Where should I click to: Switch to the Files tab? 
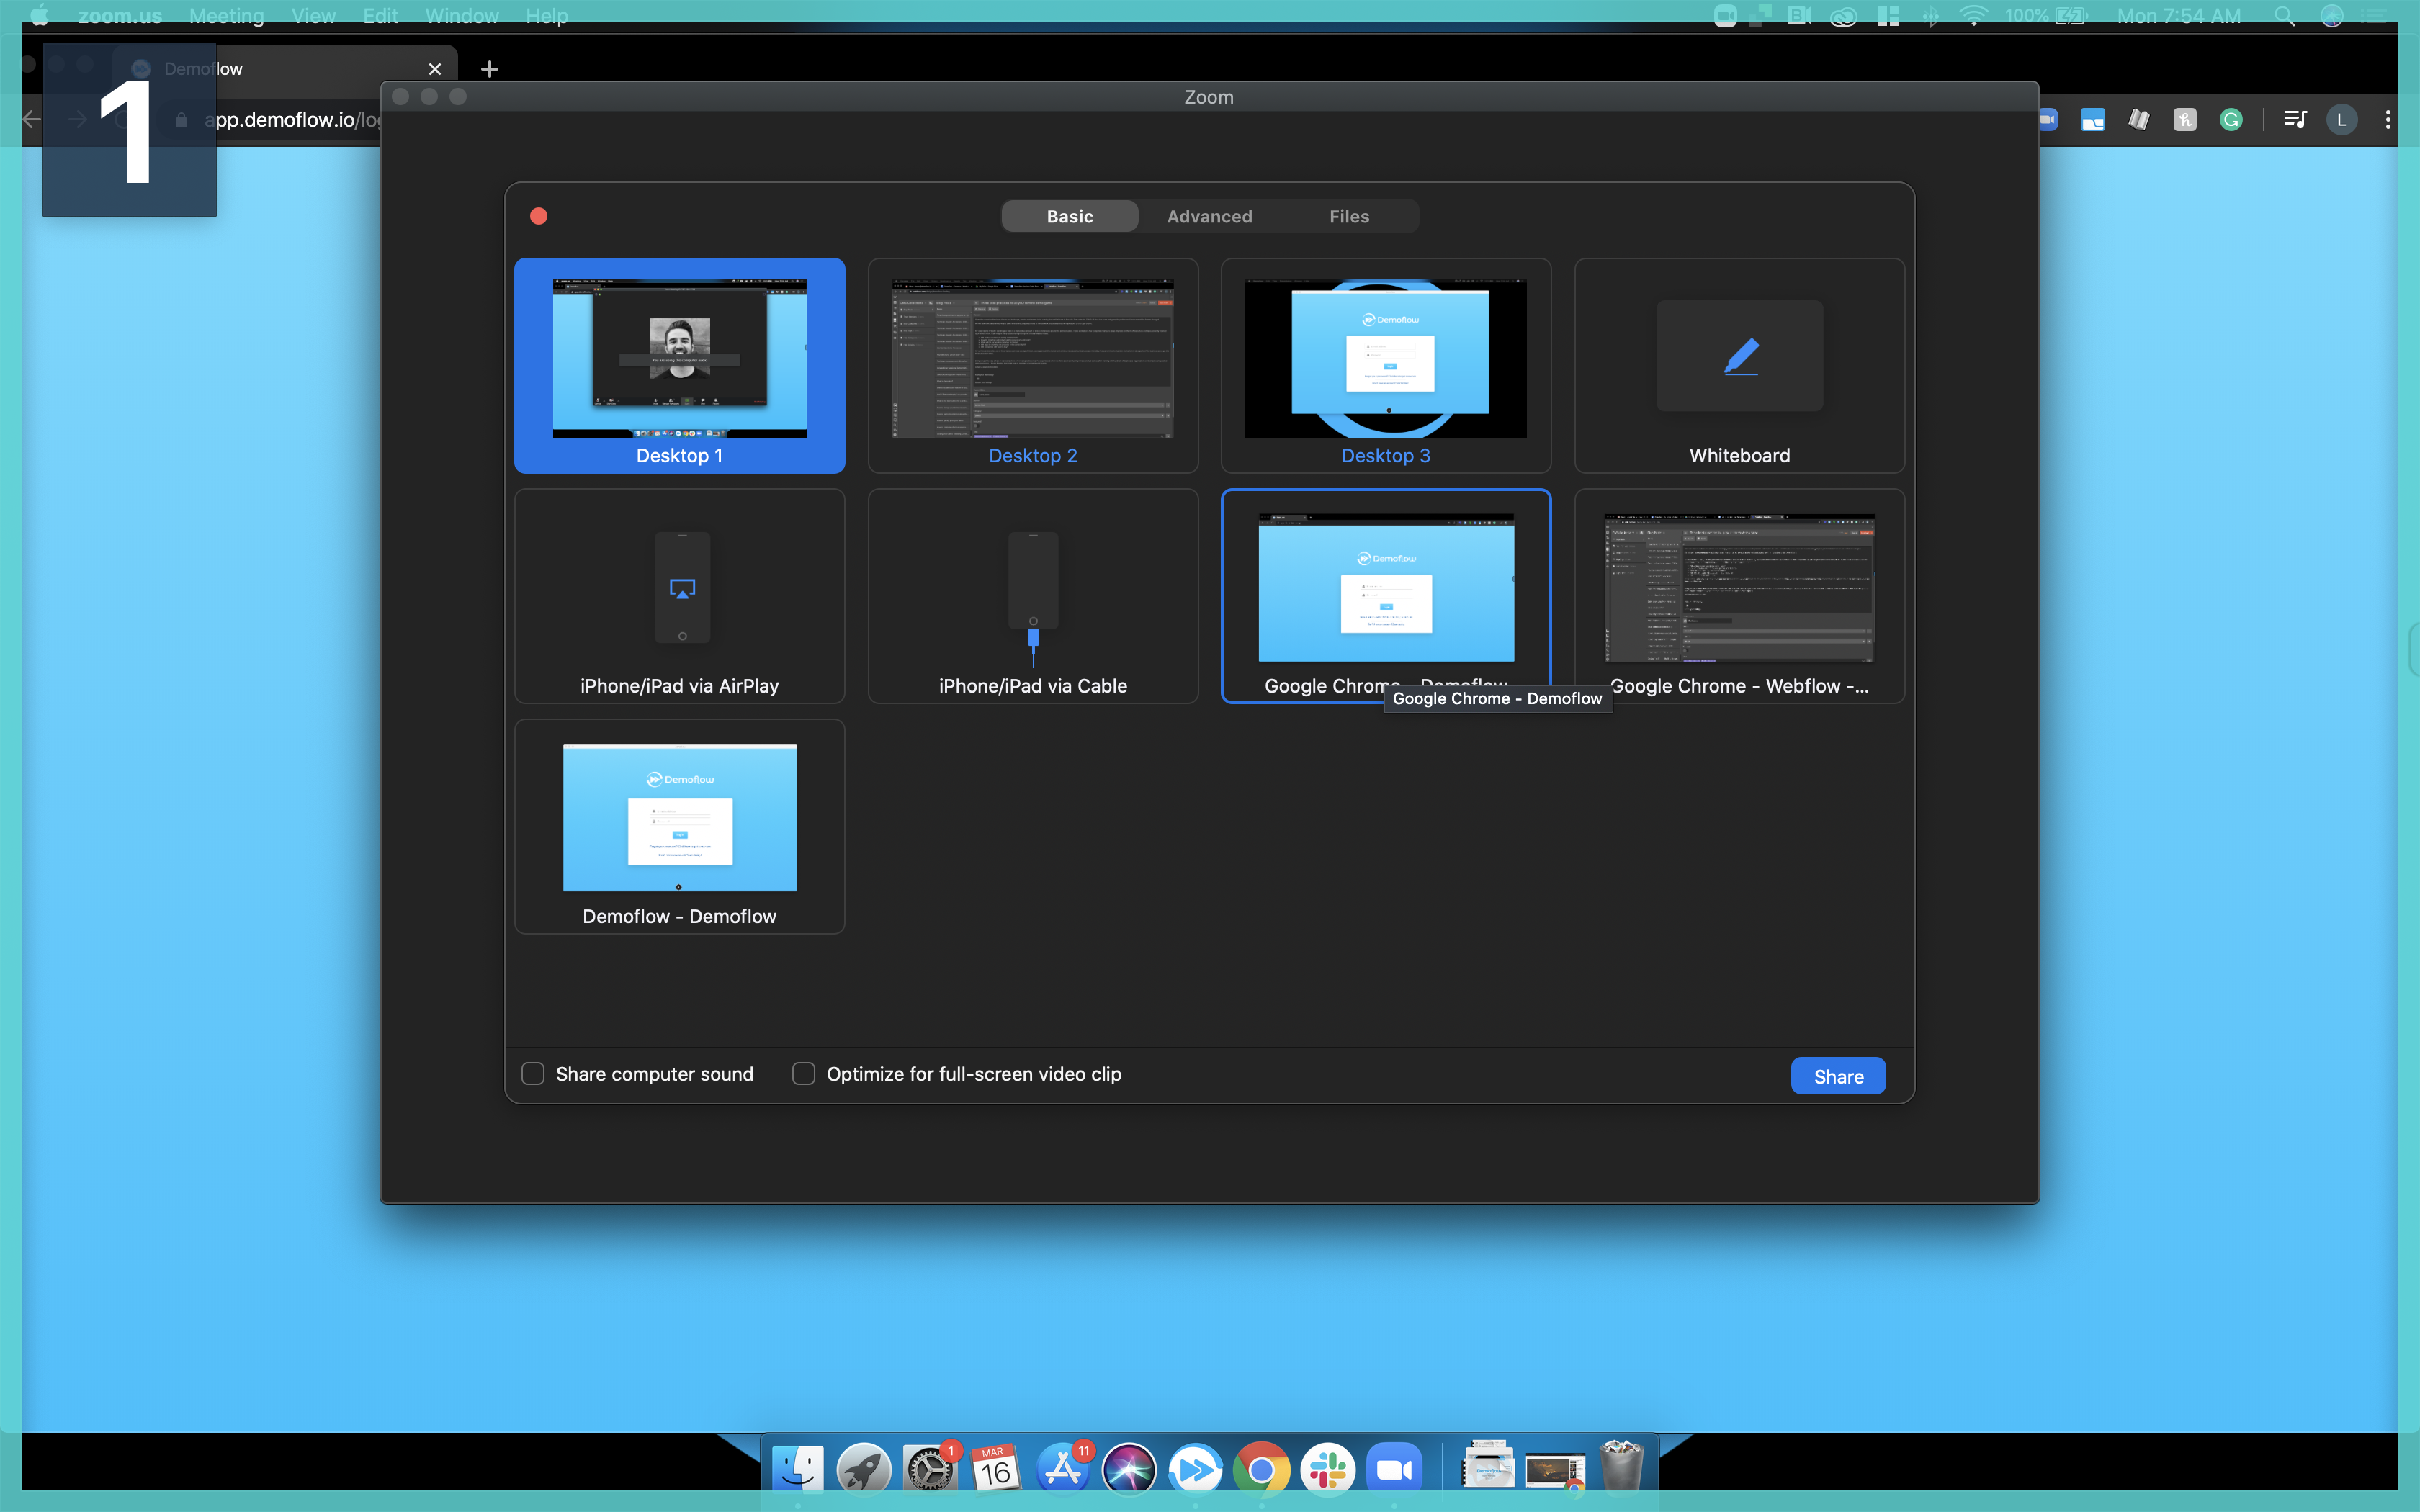coord(1348,216)
